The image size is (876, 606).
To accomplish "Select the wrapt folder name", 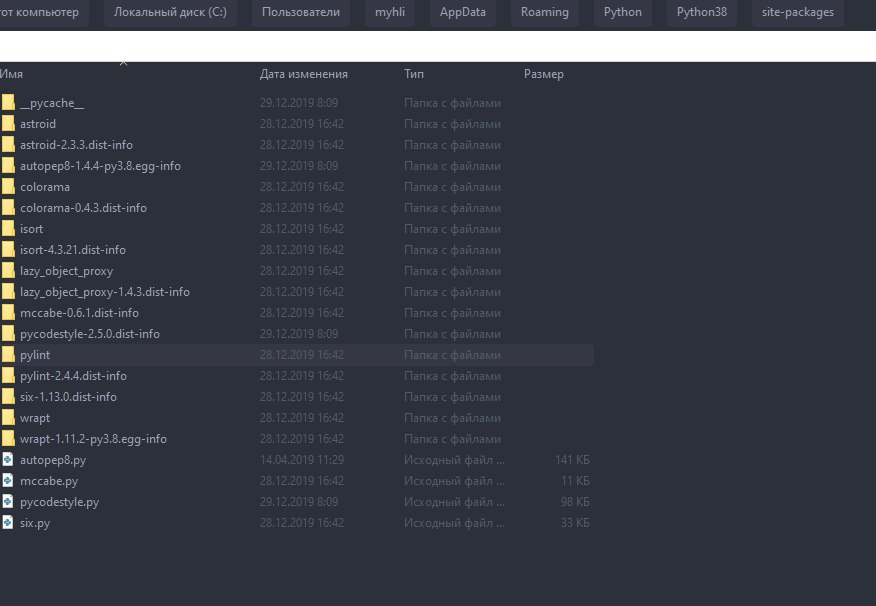I will click(35, 418).
